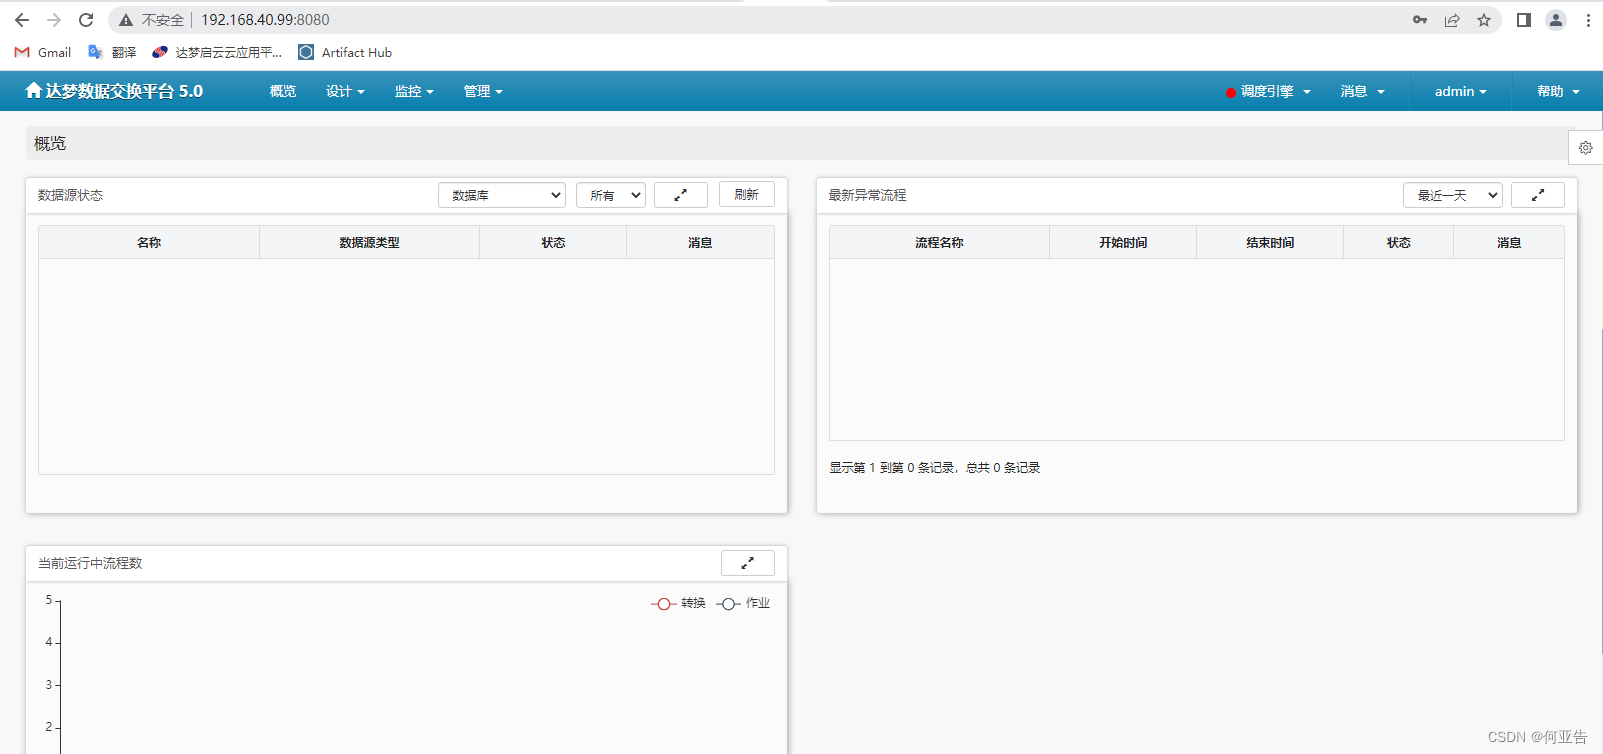This screenshot has height=754, width=1603.
Task: Open the 概览 menu item
Action: pyautogui.click(x=283, y=91)
